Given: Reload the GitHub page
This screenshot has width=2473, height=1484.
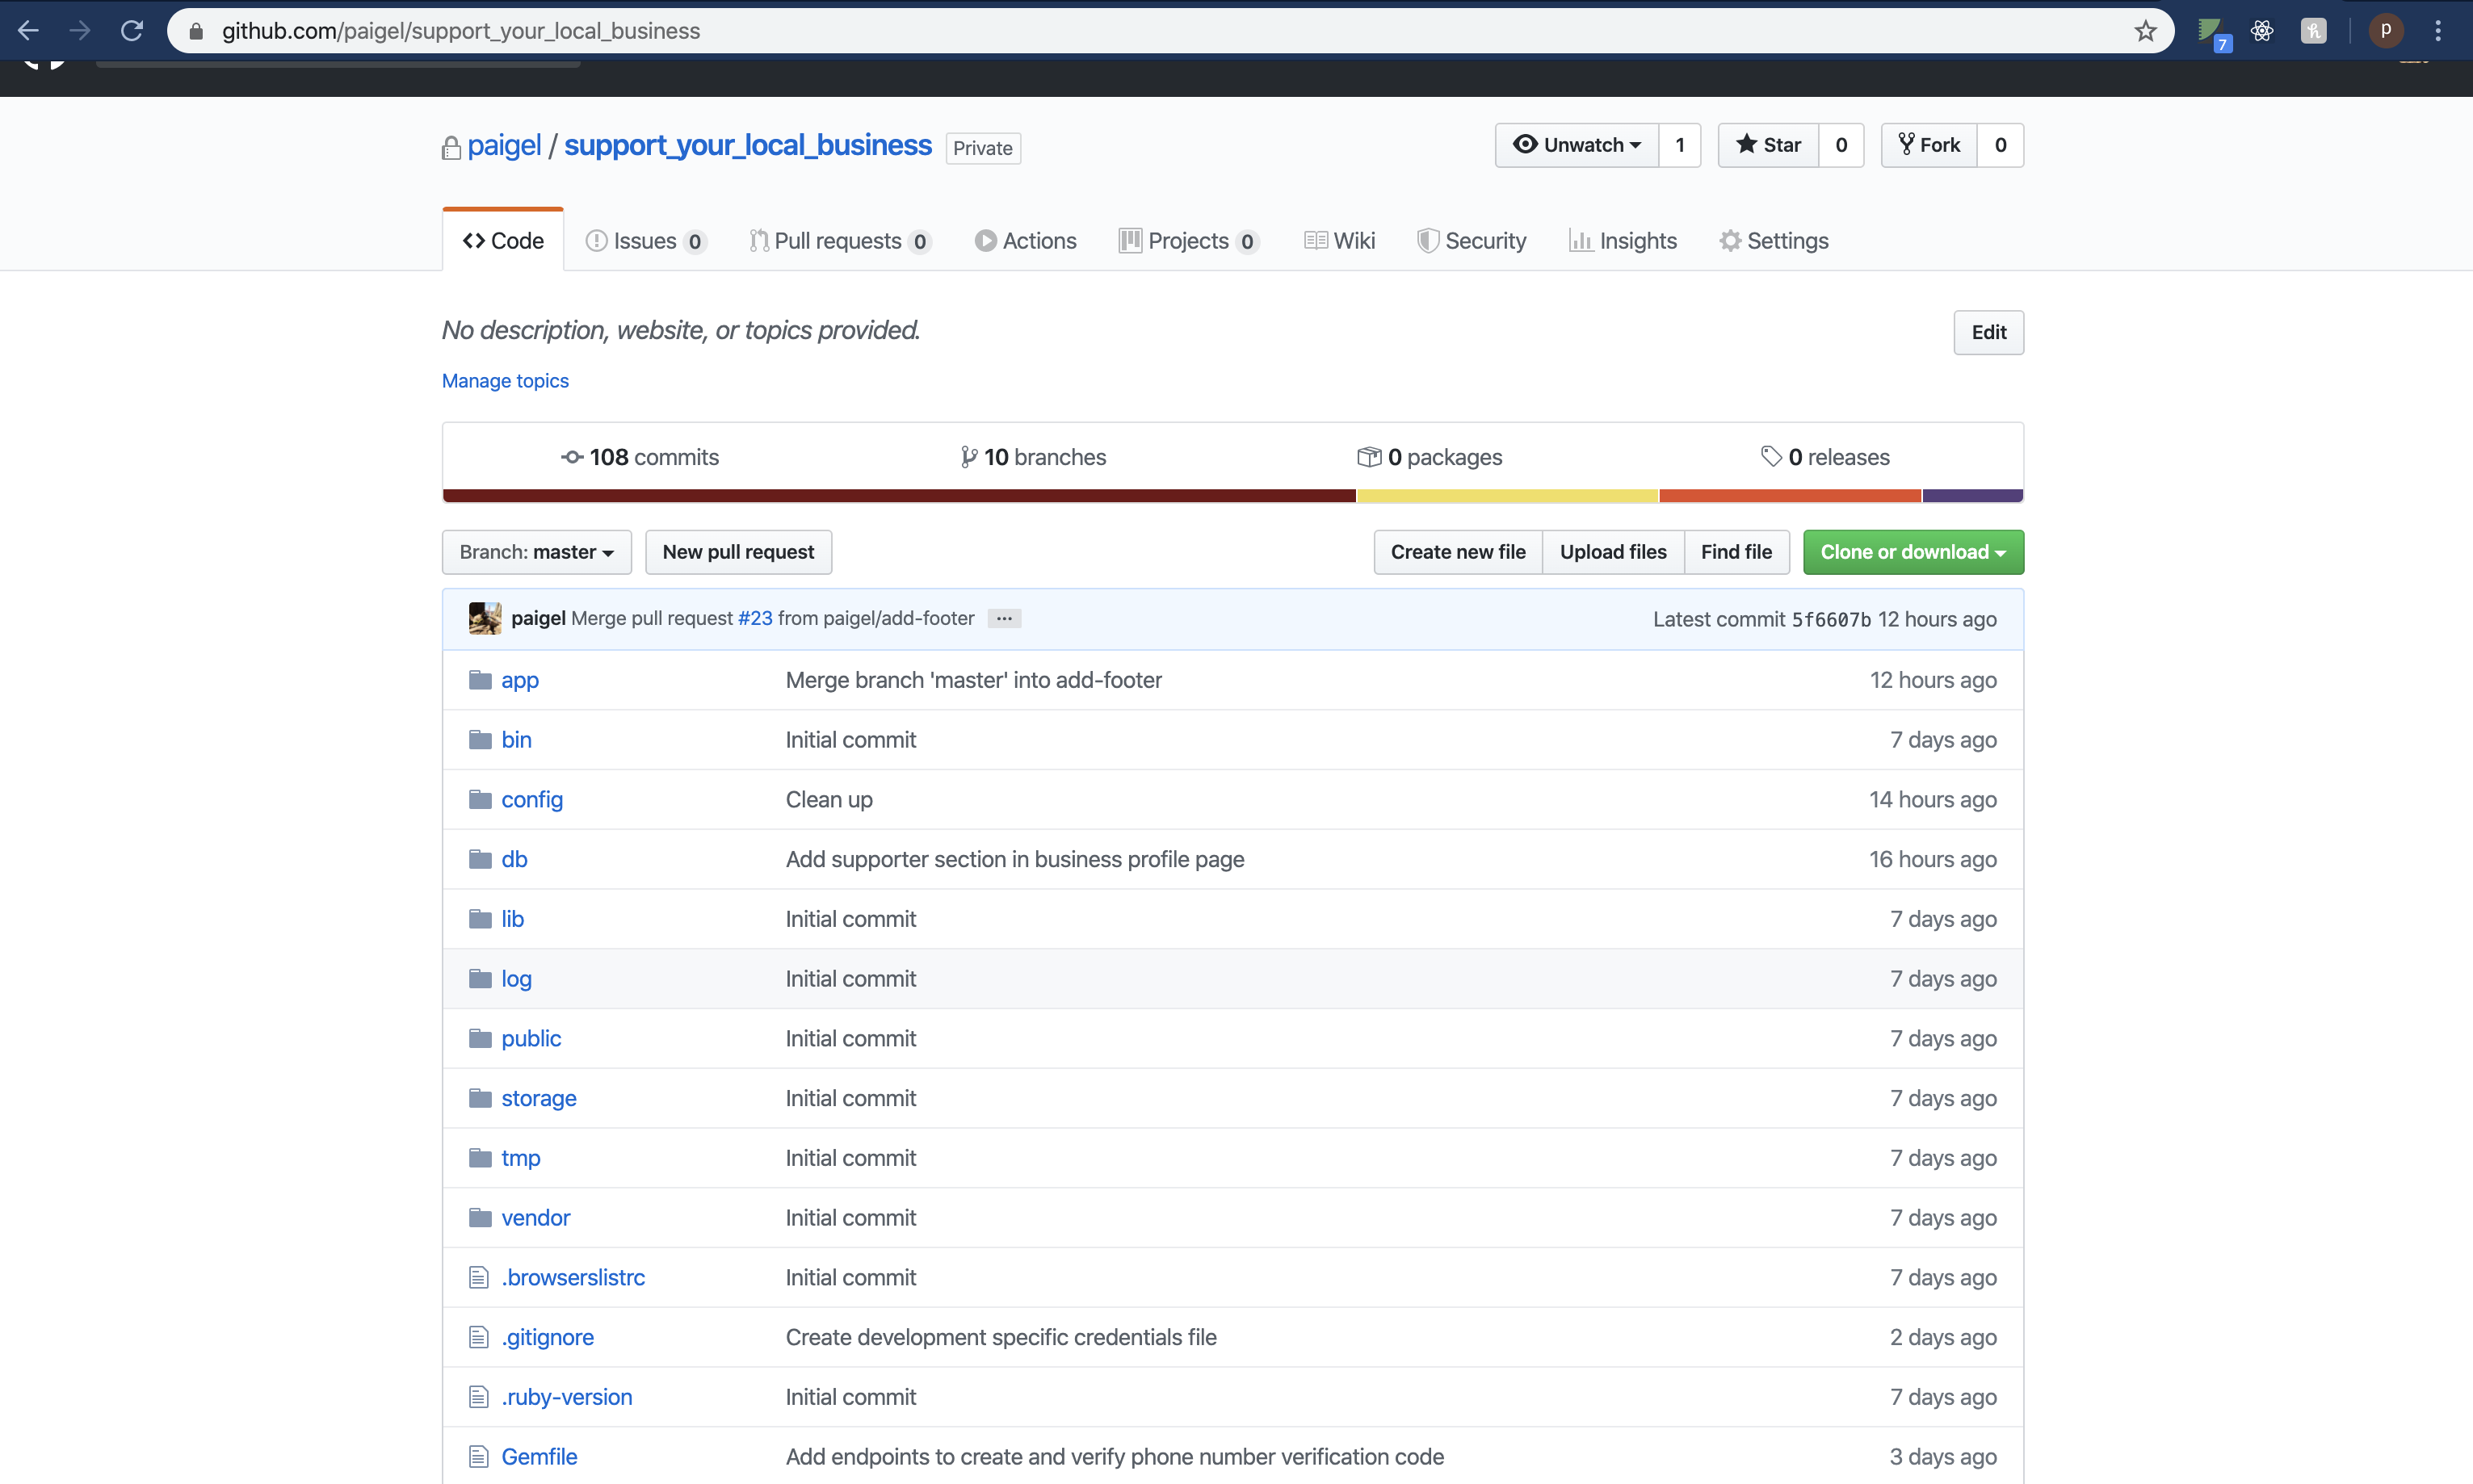Looking at the screenshot, I should 132,31.
